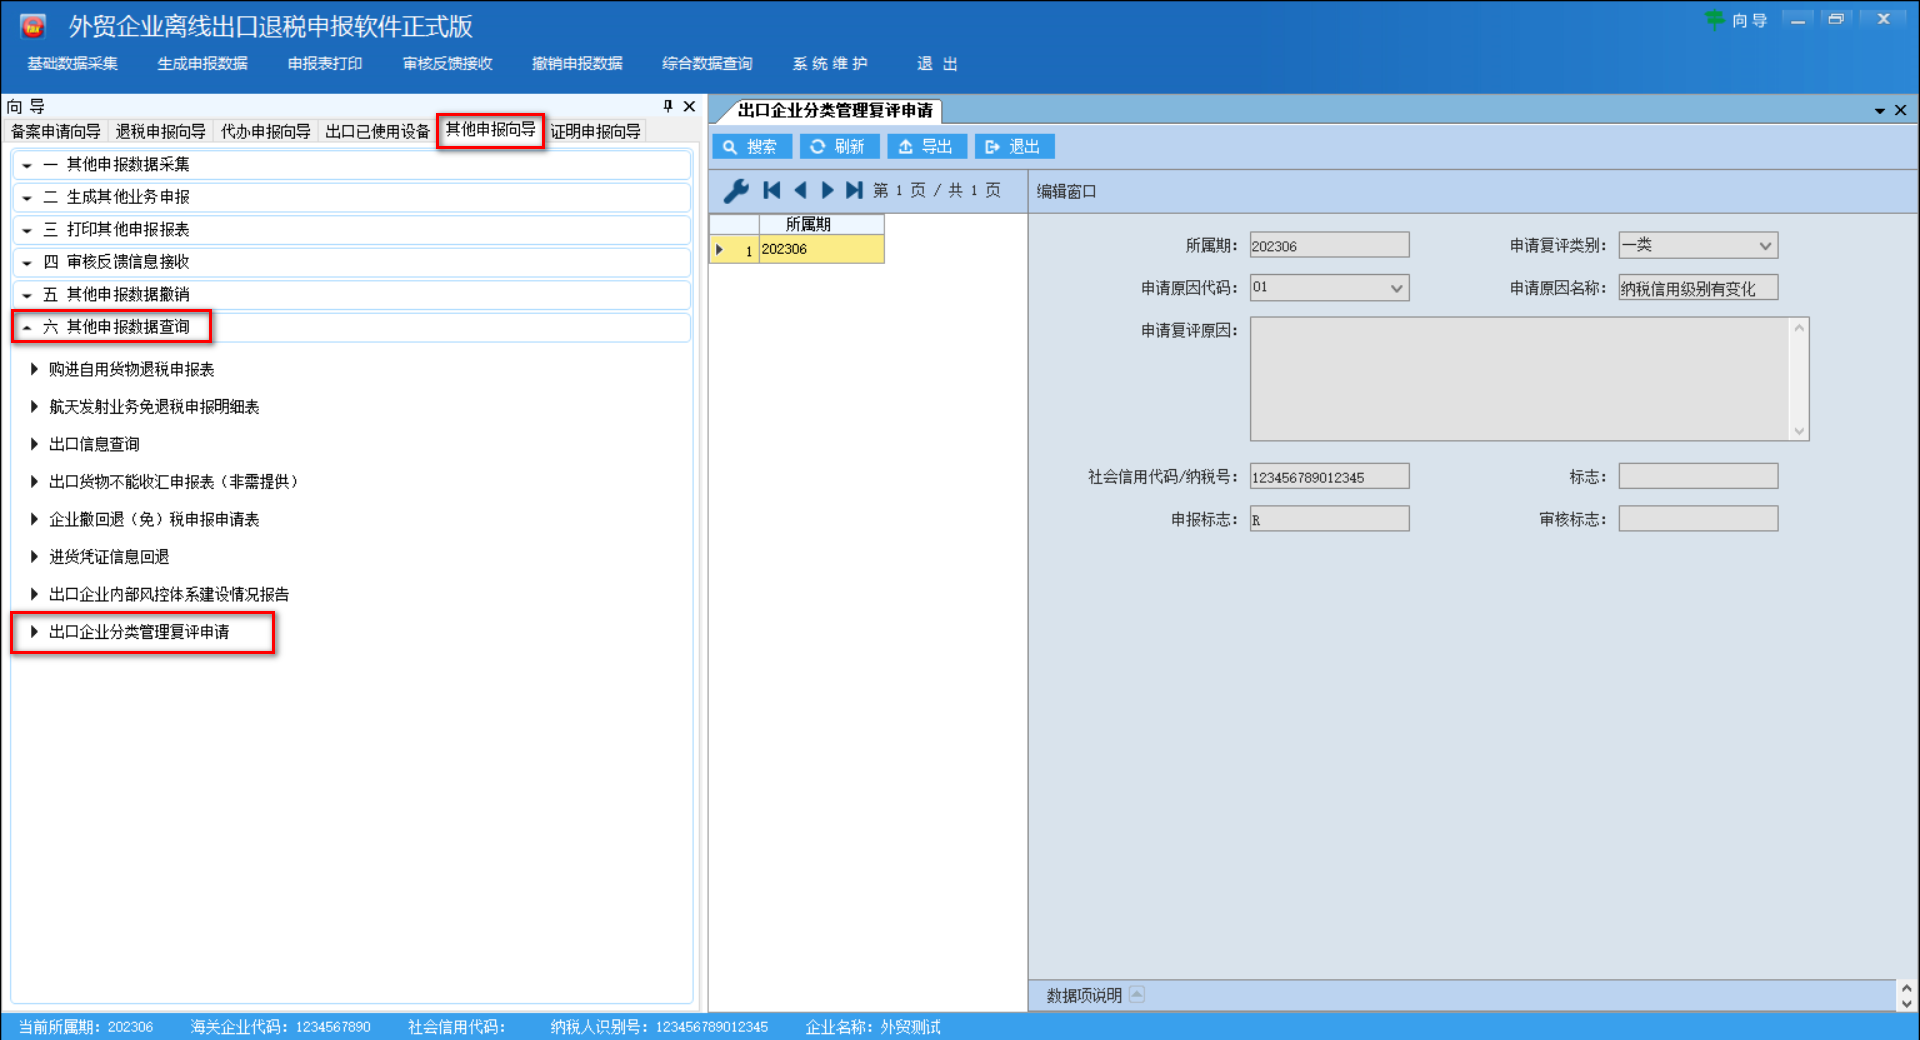Jump to last page arrow

click(854, 190)
